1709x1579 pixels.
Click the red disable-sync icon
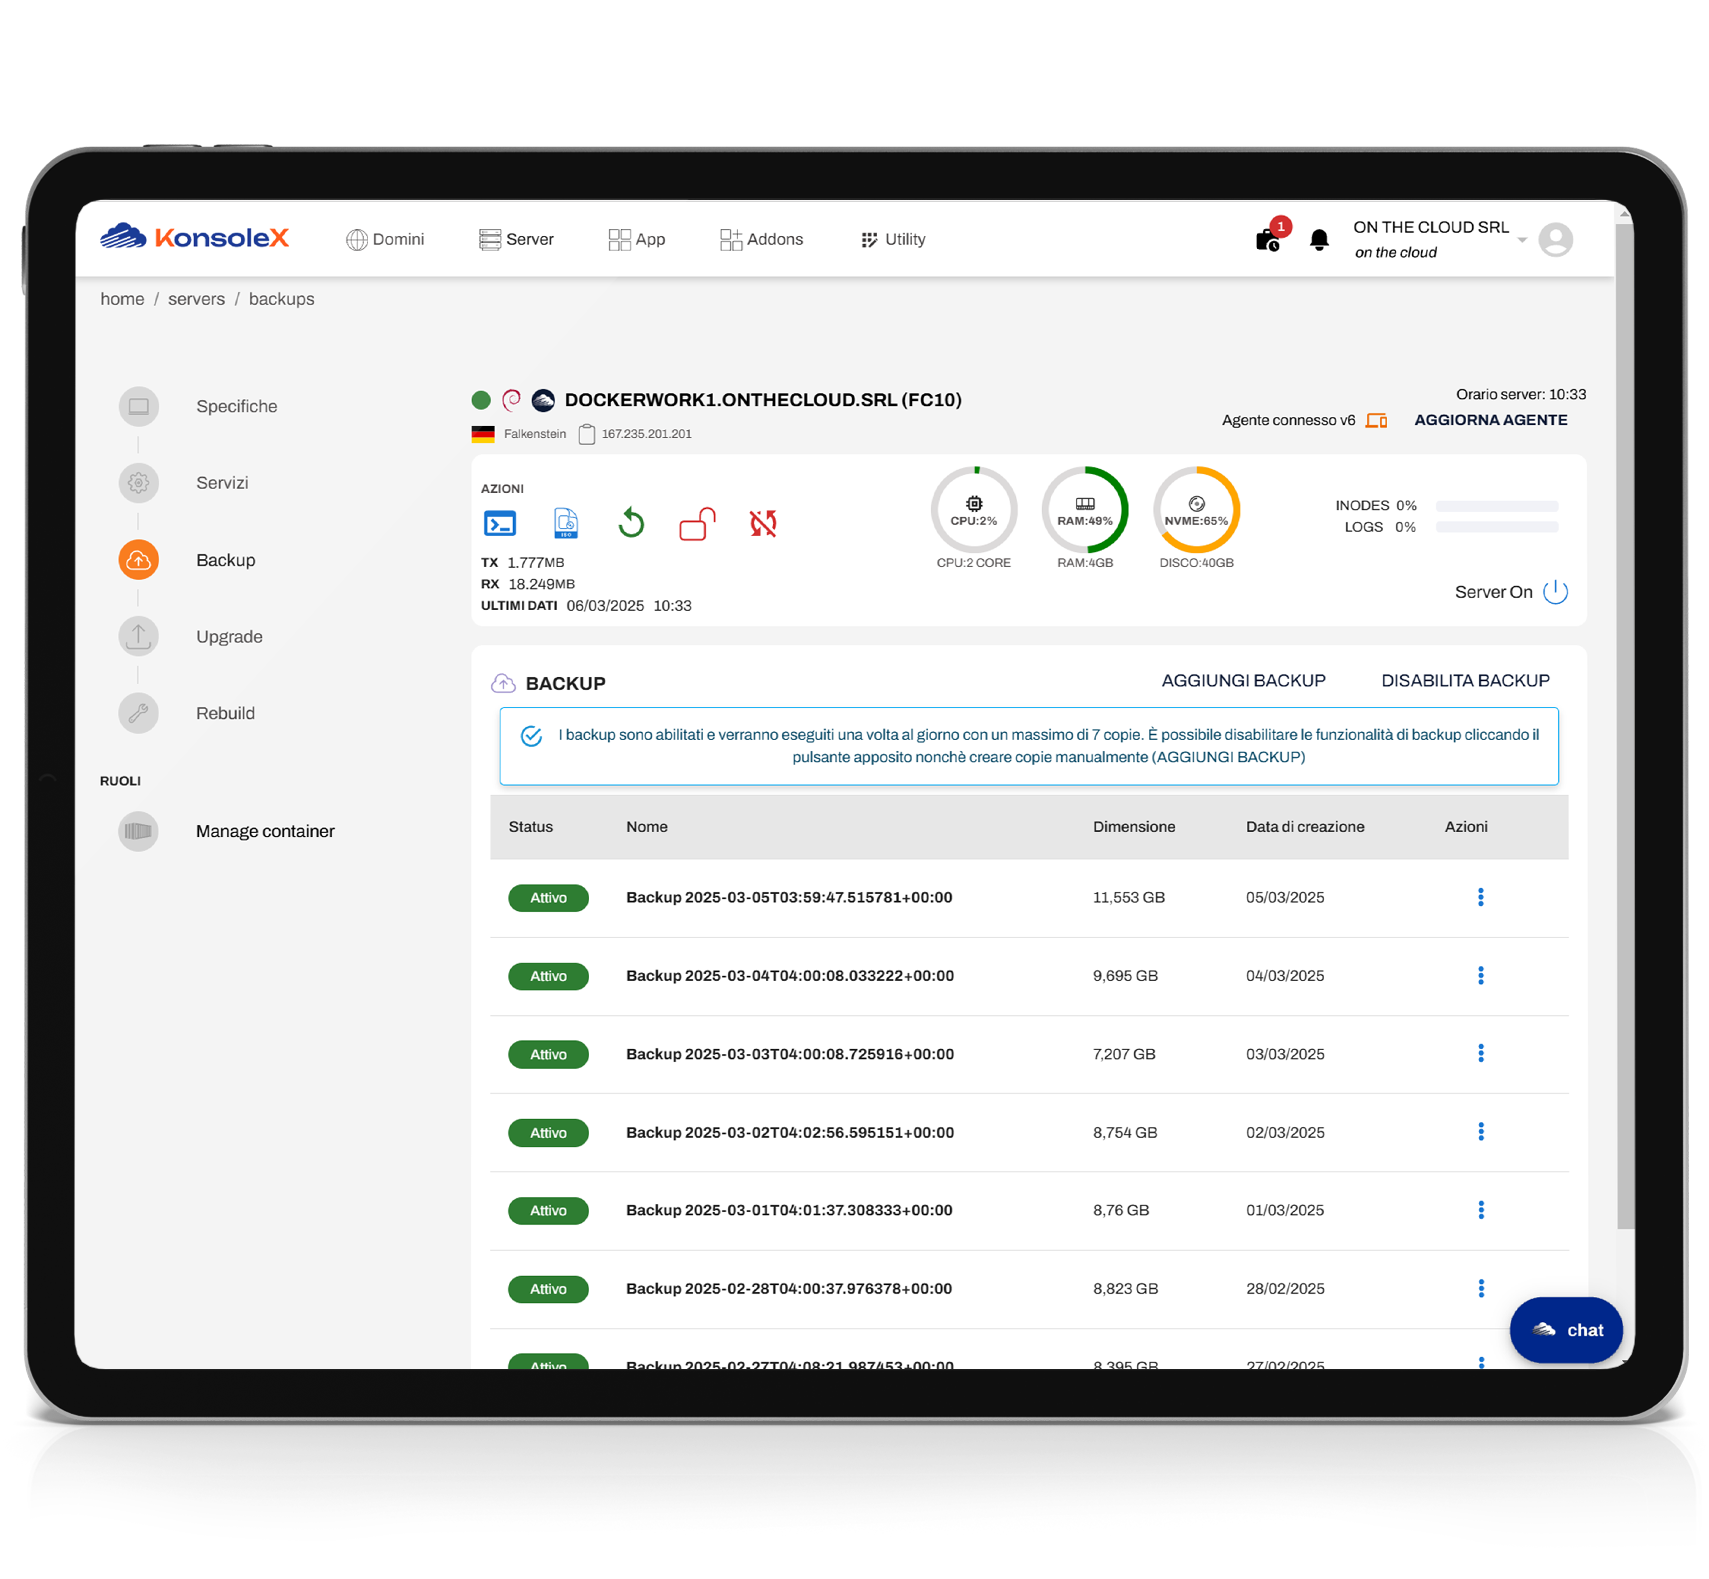click(x=763, y=523)
